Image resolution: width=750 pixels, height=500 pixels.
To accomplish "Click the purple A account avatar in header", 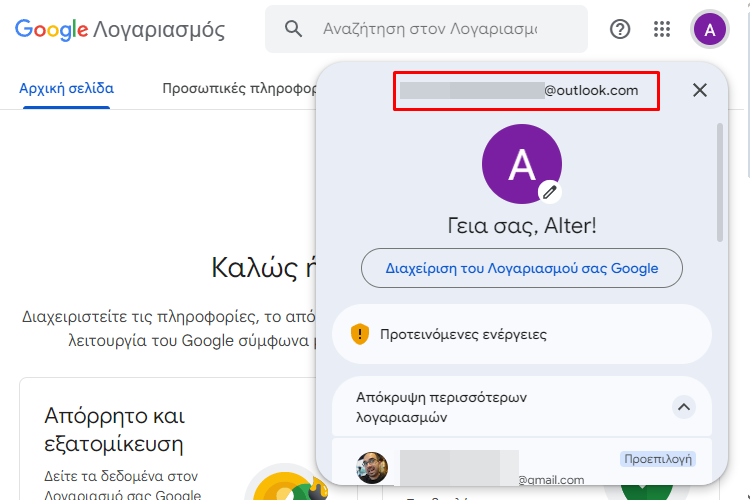I will coord(710,30).
